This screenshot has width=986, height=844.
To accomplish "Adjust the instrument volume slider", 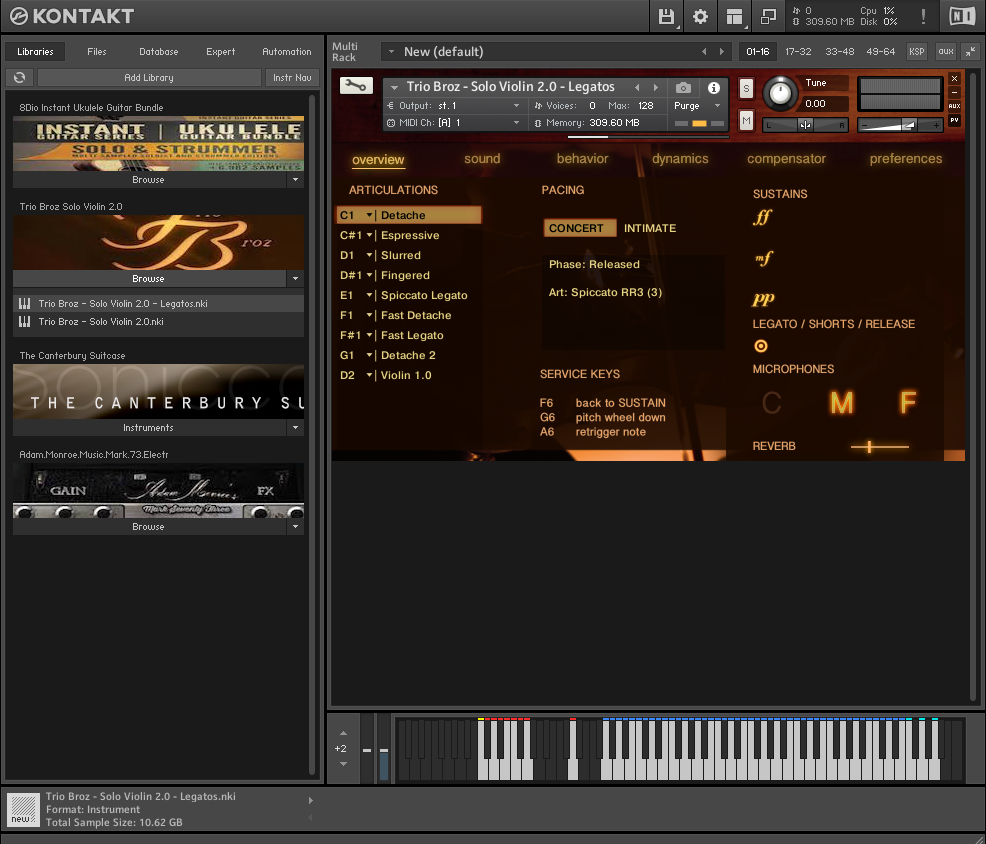I will pos(900,125).
